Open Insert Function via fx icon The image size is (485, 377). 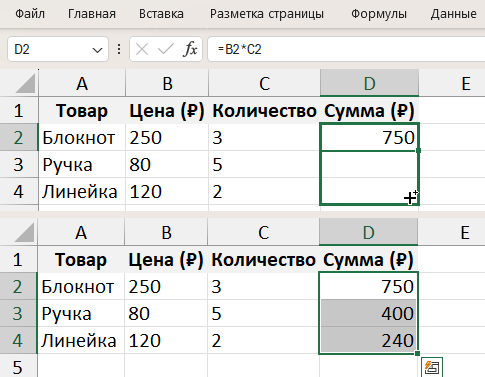click(x=190, y=49)
